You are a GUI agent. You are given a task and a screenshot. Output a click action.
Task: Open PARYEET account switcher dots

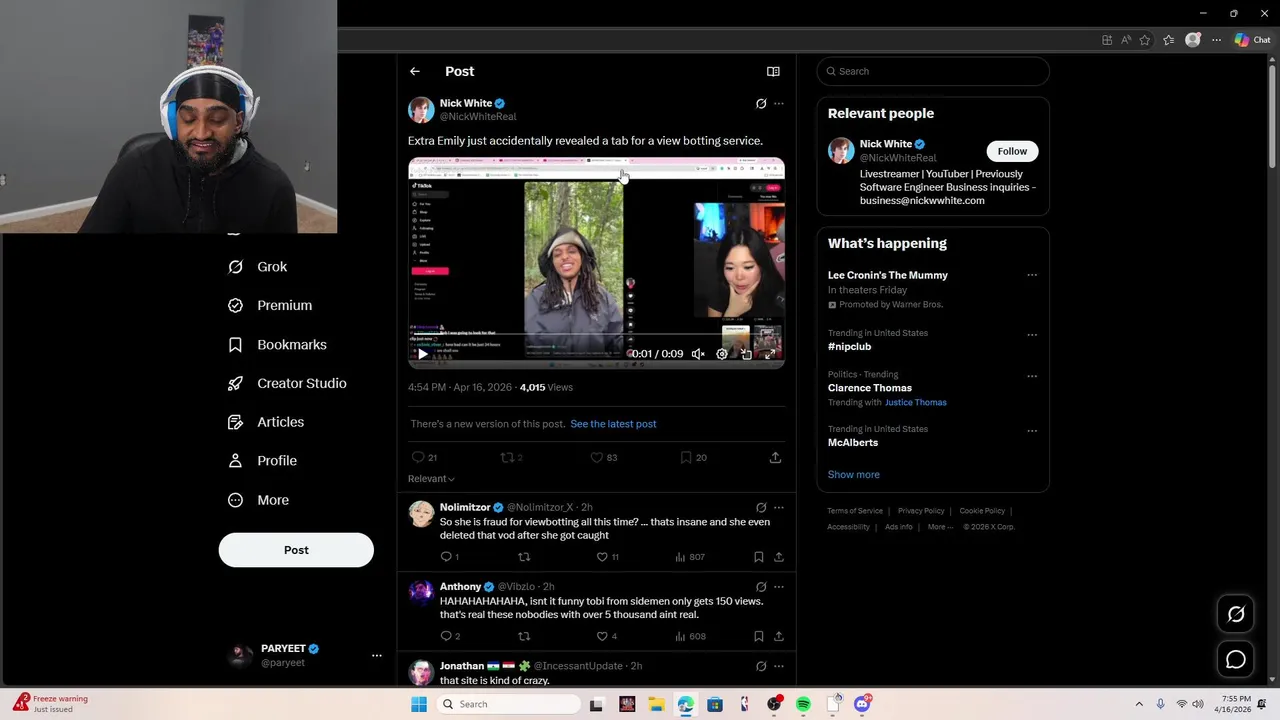pyautogui.click(x=377, y=656)
